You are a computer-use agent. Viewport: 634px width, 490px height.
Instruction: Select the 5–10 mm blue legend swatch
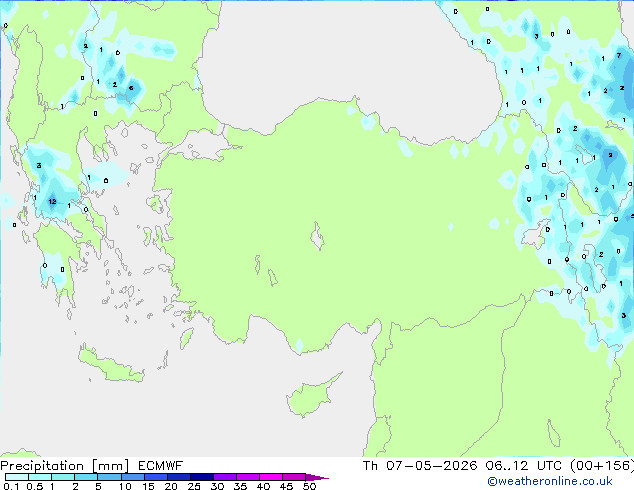(109, 477)
